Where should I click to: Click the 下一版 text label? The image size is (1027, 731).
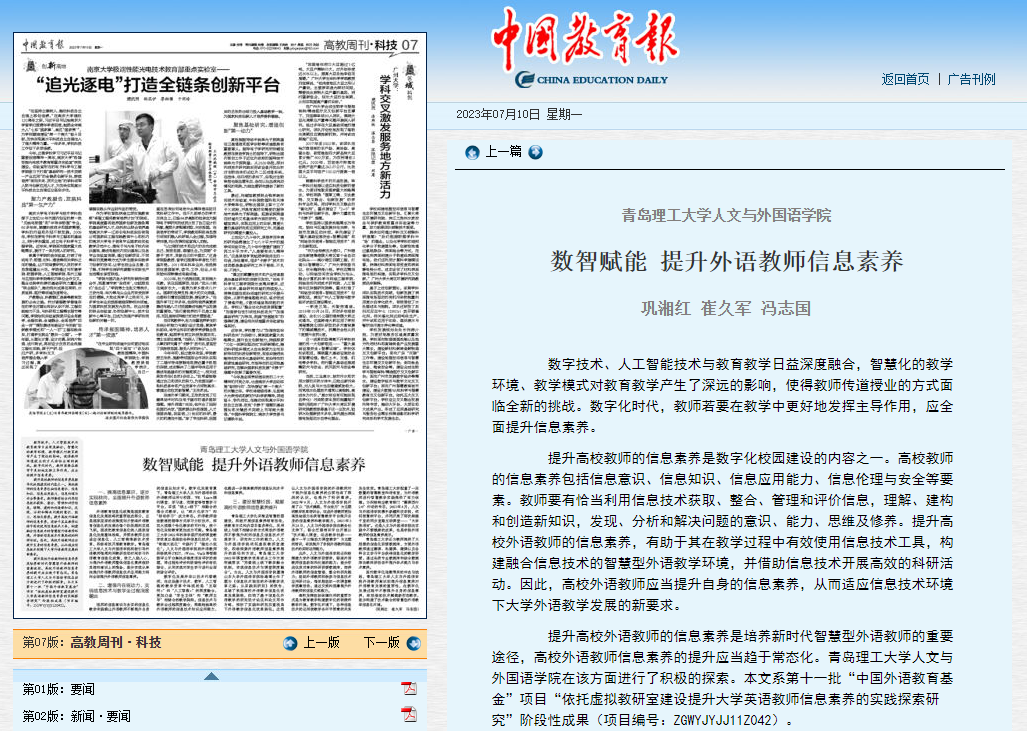pyautogui.click(x=381, y=643)
